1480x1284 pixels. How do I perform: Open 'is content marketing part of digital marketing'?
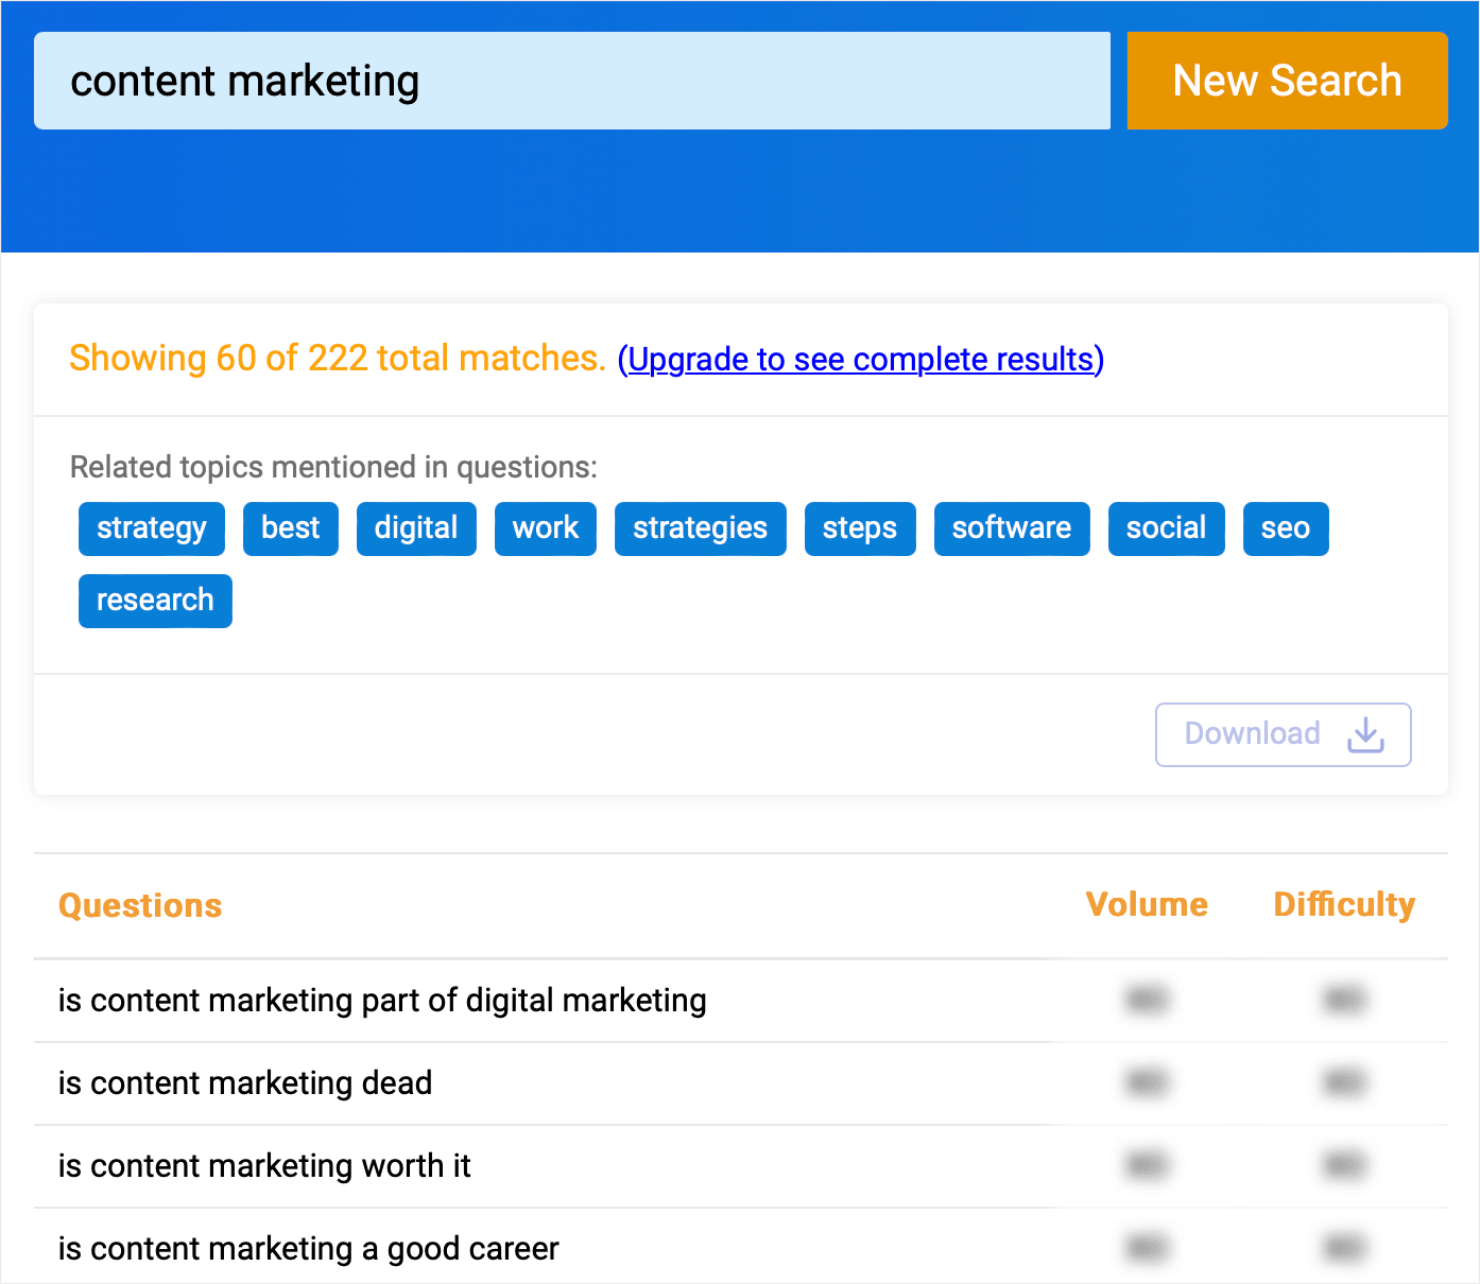click(x=382, y=999)
